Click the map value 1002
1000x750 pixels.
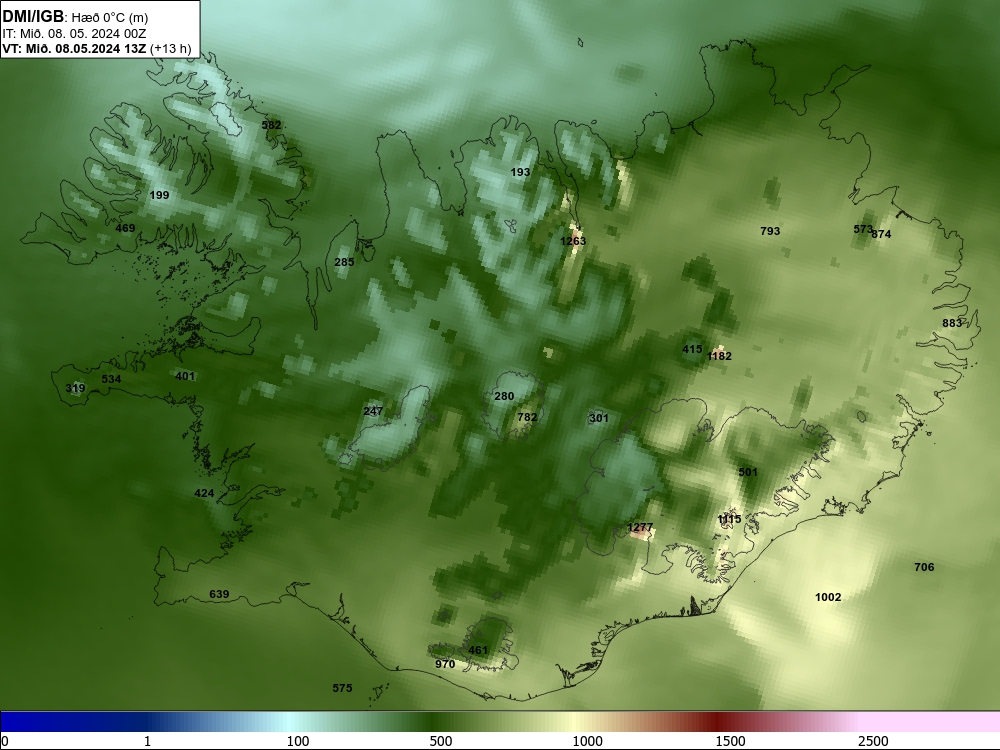coord(828,598)
